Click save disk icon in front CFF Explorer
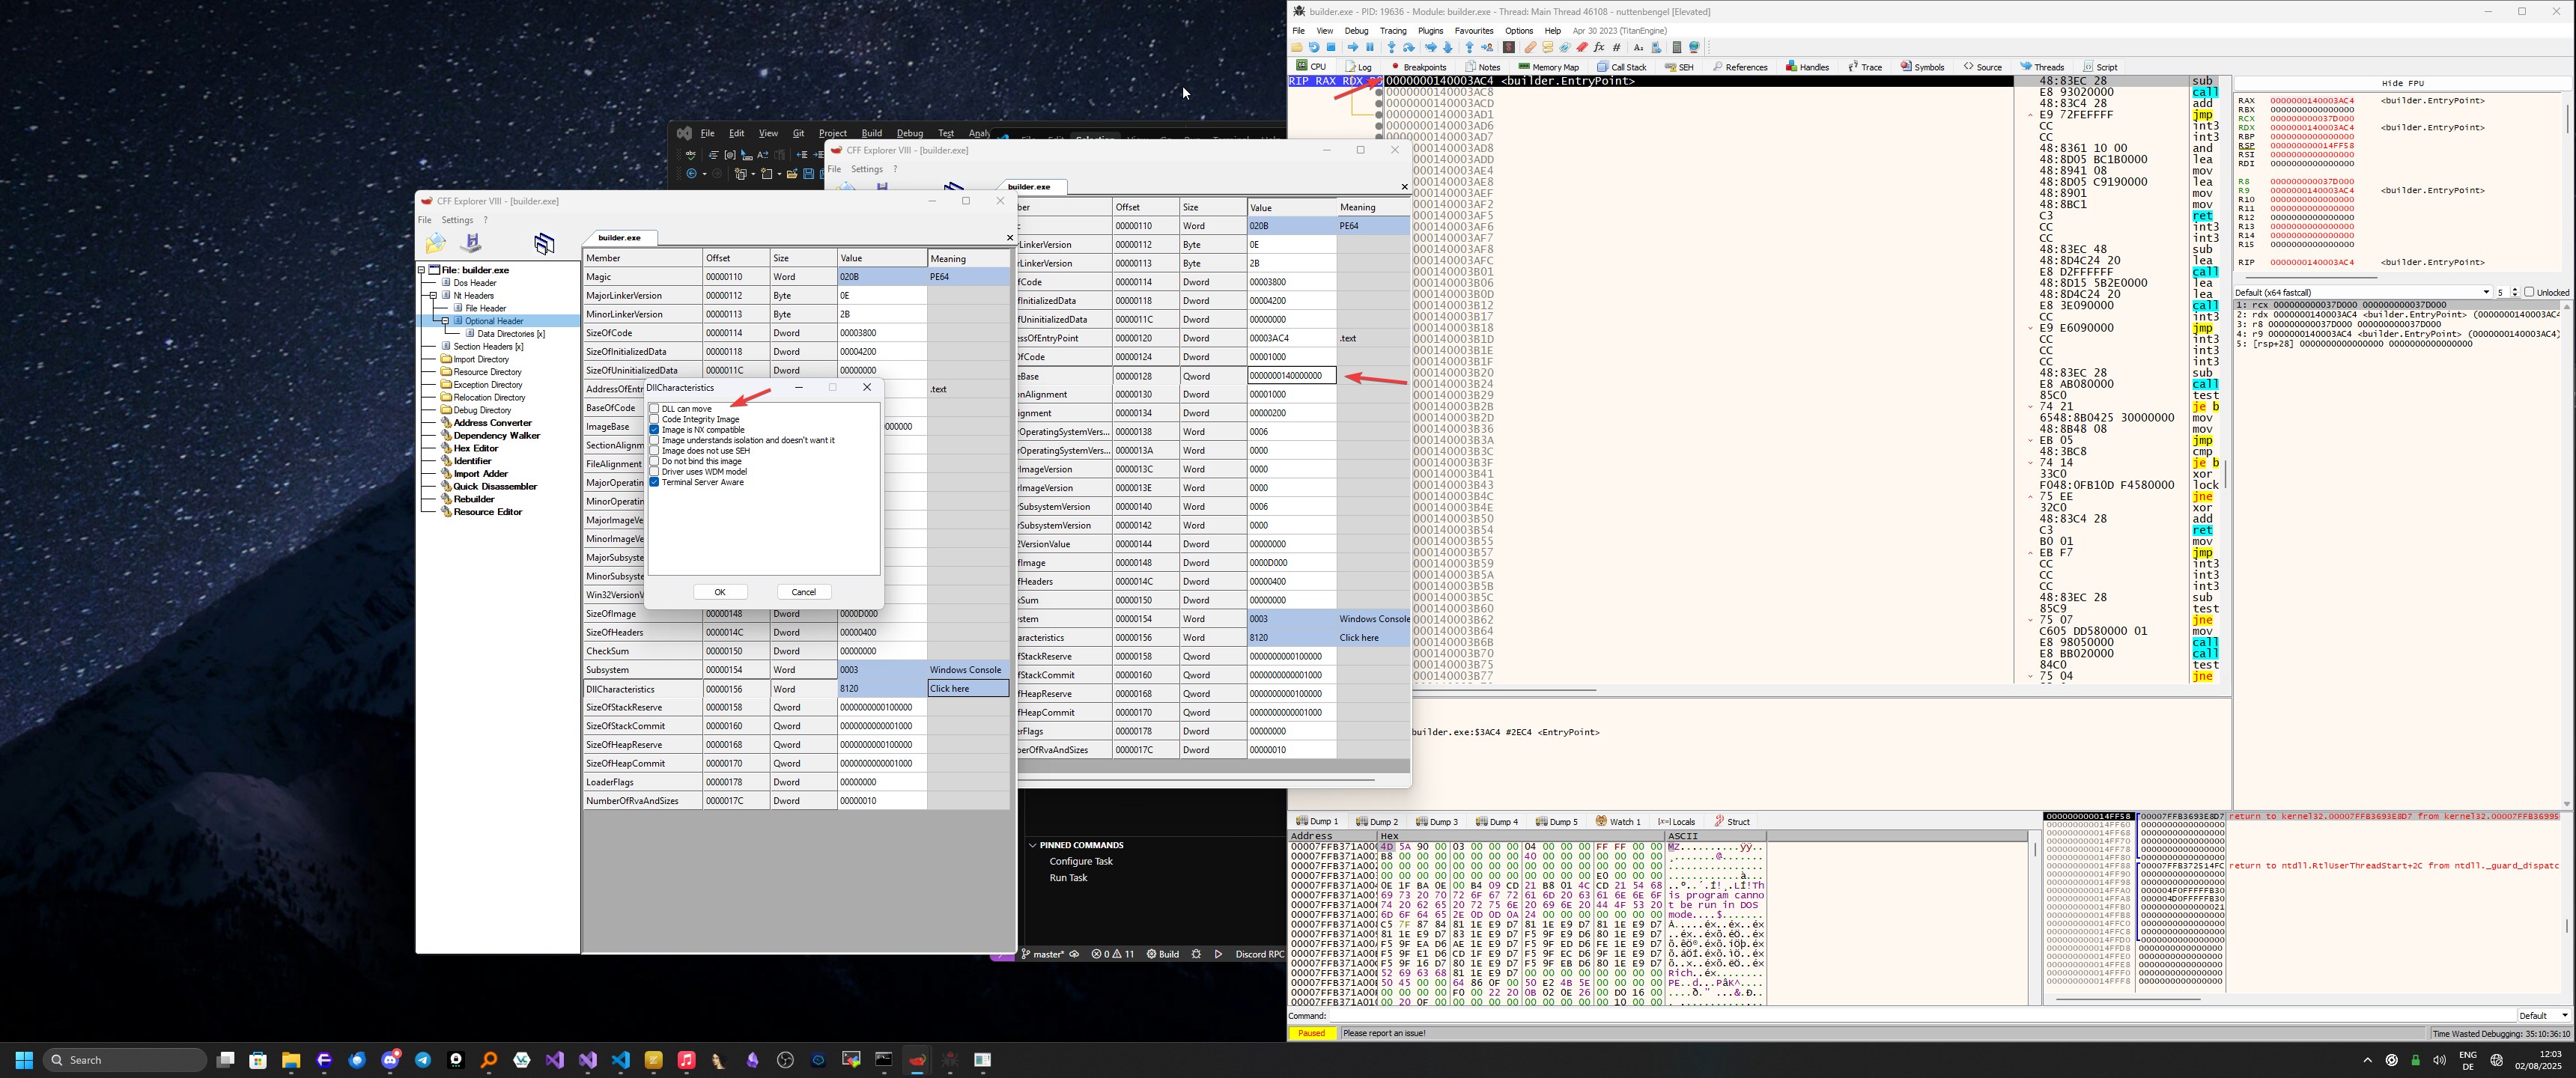This screenshot has height=1078, width=2576. coord(471,243)
